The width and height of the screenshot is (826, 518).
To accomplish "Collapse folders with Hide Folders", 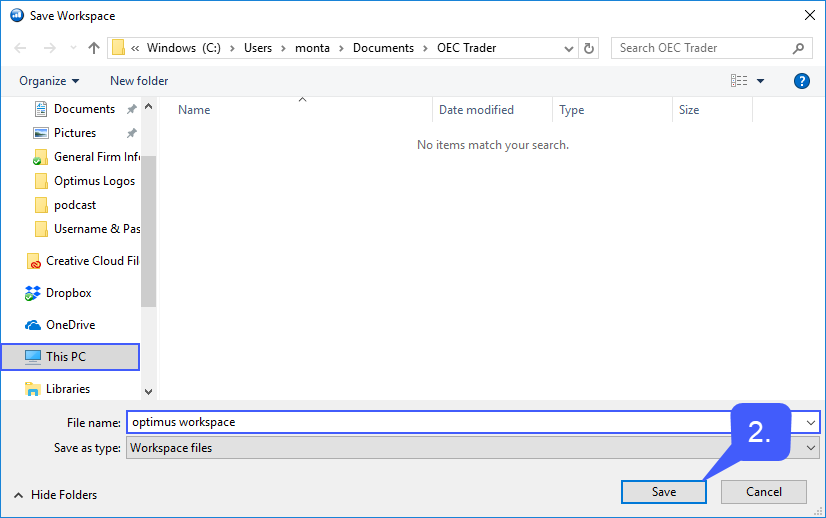I will click(x=55, y=495).
